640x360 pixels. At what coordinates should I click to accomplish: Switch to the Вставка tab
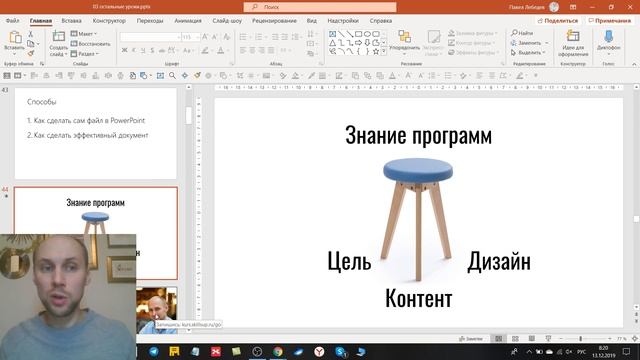pos(71,20)
